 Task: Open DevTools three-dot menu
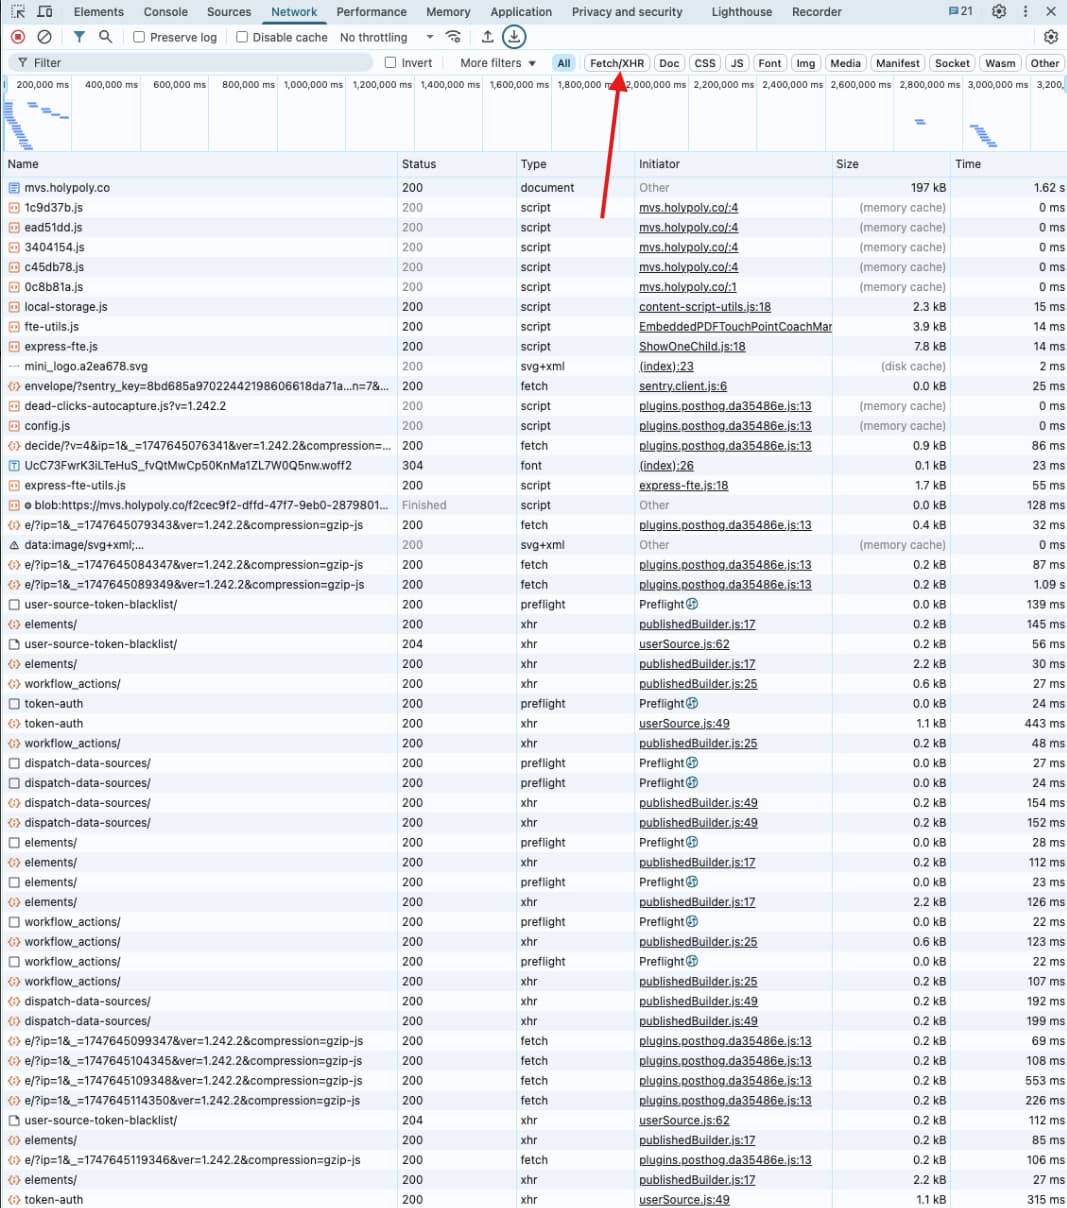coord(1025,12)
